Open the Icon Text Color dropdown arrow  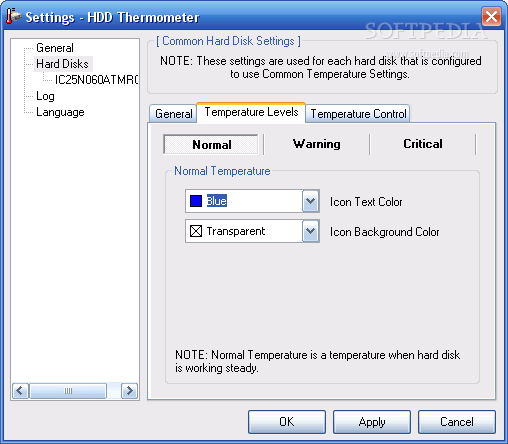310,201
